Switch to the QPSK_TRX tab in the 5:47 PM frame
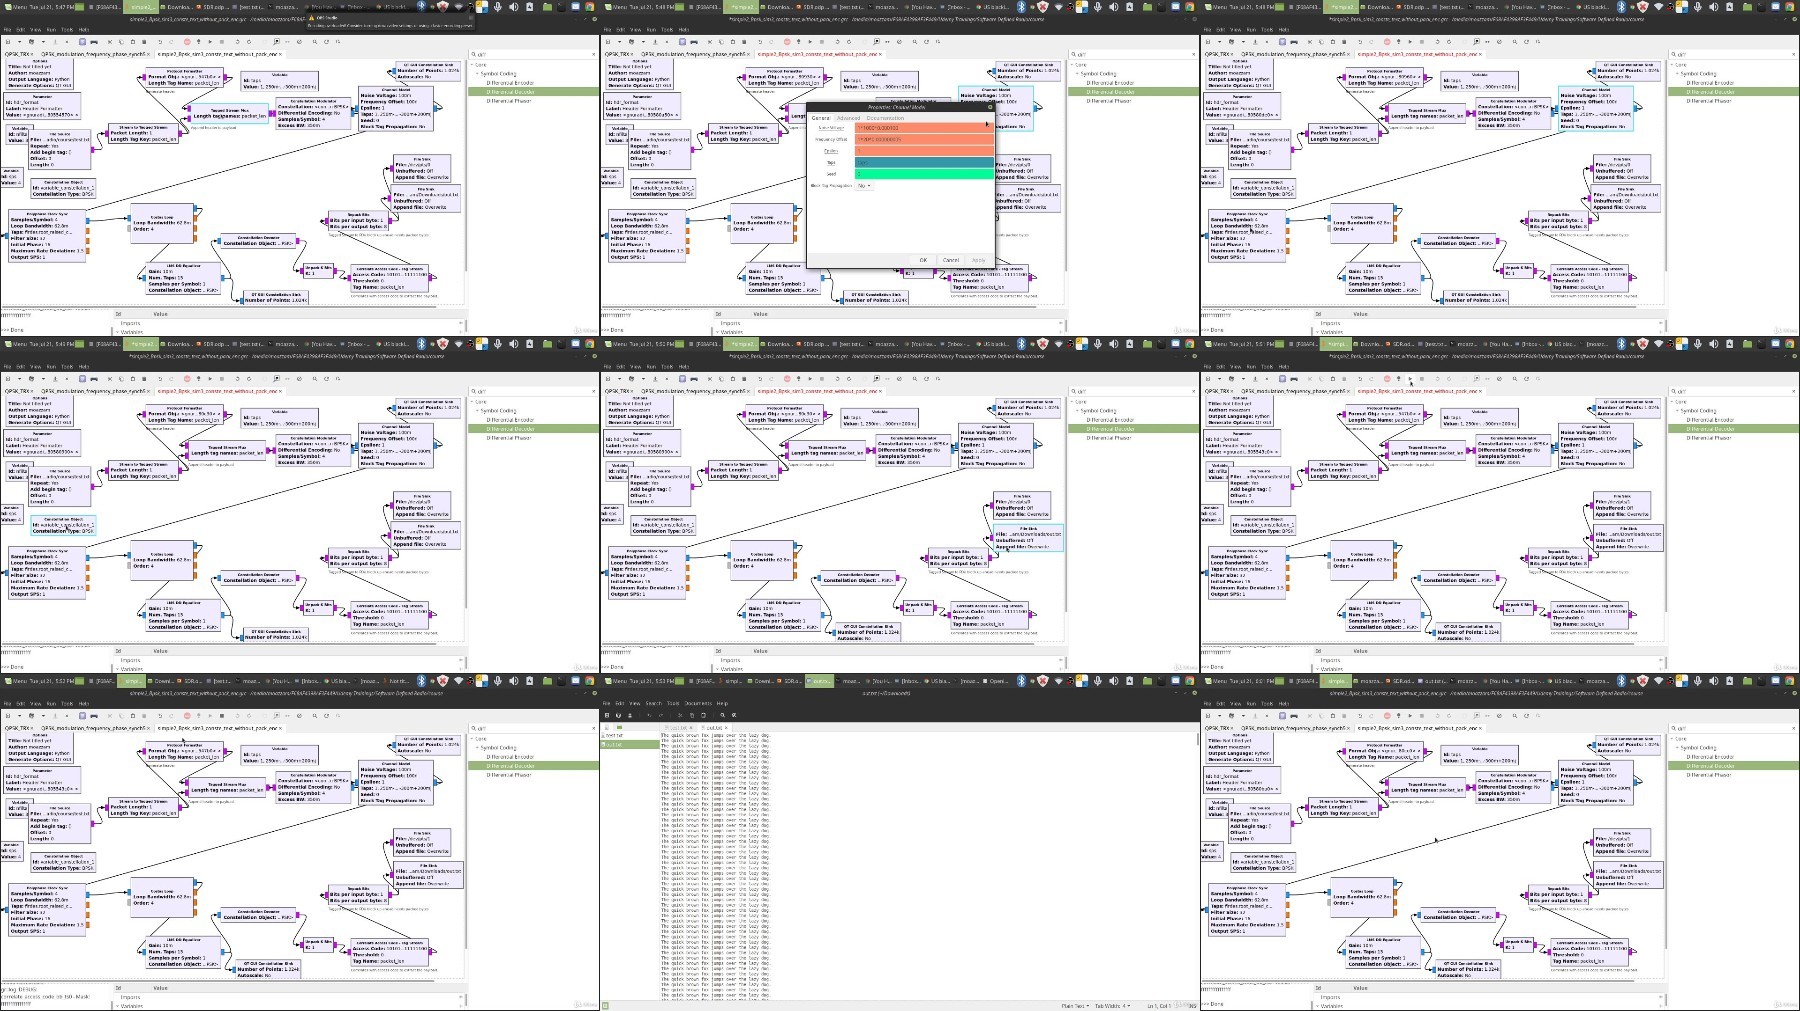Image resolution: width=1800 pixels, height=1011 pixels. pyautogui.click(x=17, y=54)
